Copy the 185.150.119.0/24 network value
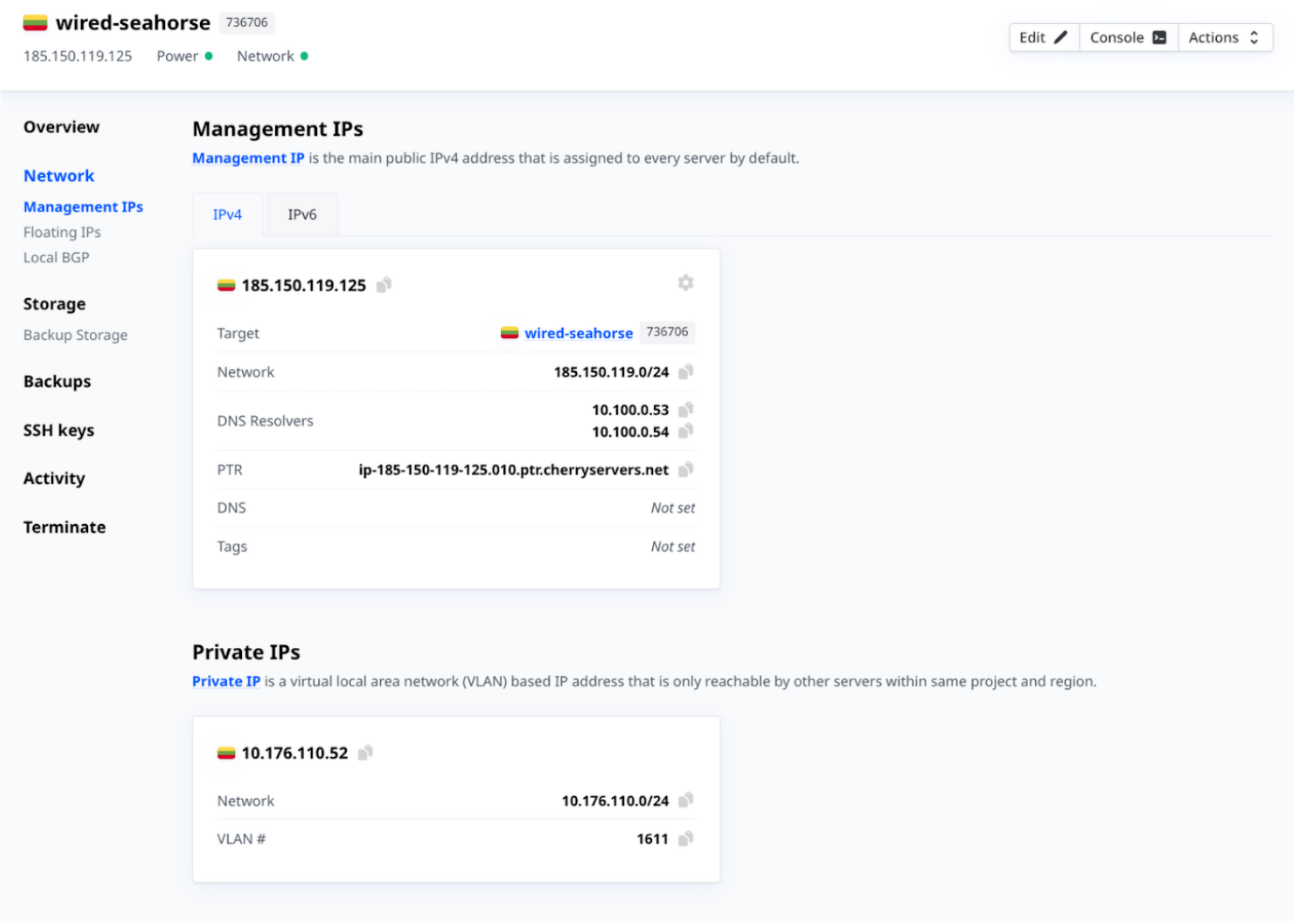 tap(686, 372)
